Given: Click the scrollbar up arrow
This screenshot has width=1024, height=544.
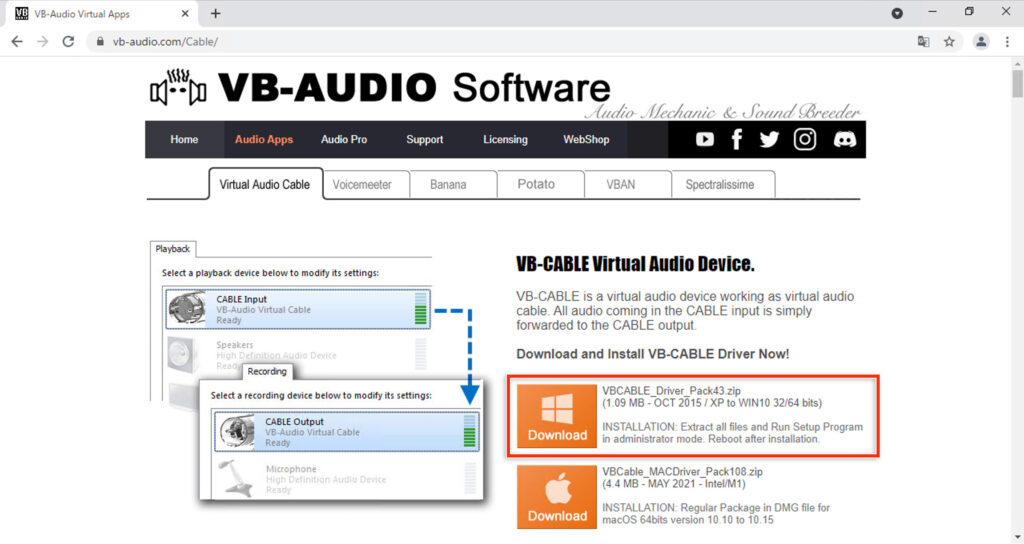Looking at the screenshot, I should [1017, 63].
